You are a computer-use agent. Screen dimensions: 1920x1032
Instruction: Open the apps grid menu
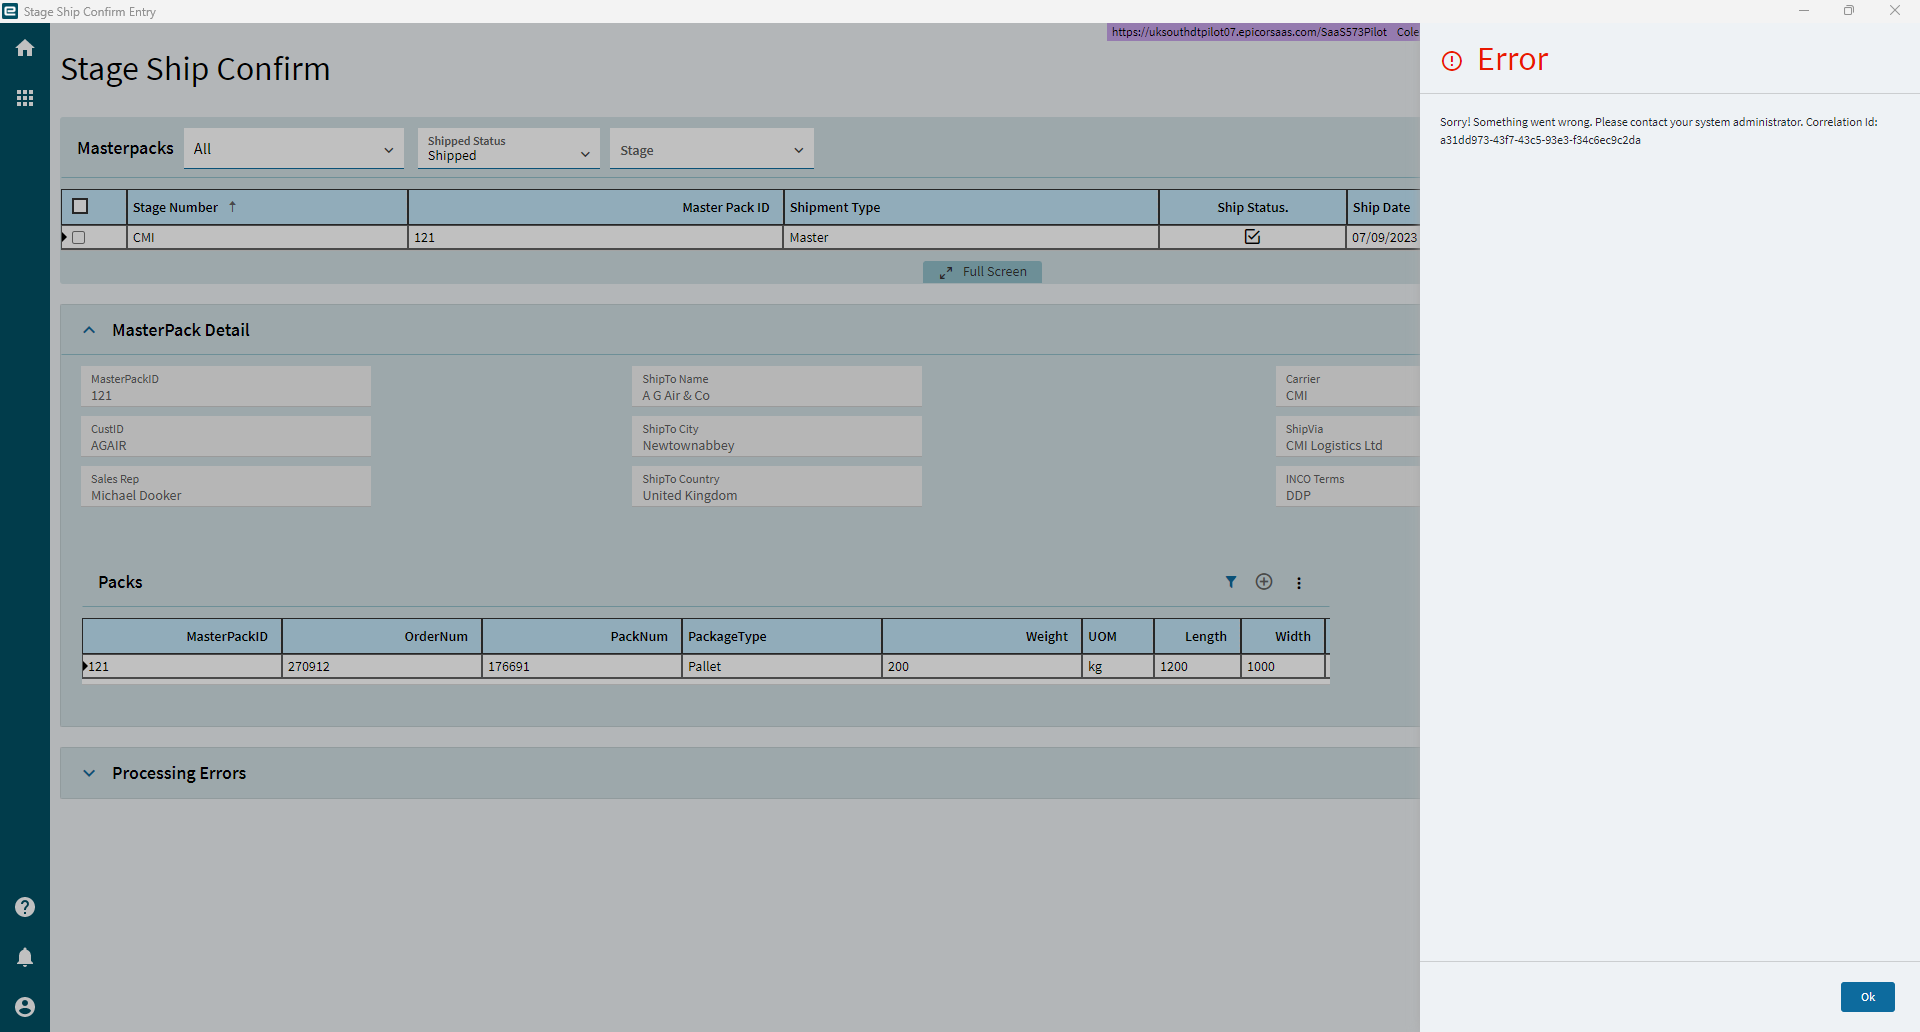coord(24,97)
